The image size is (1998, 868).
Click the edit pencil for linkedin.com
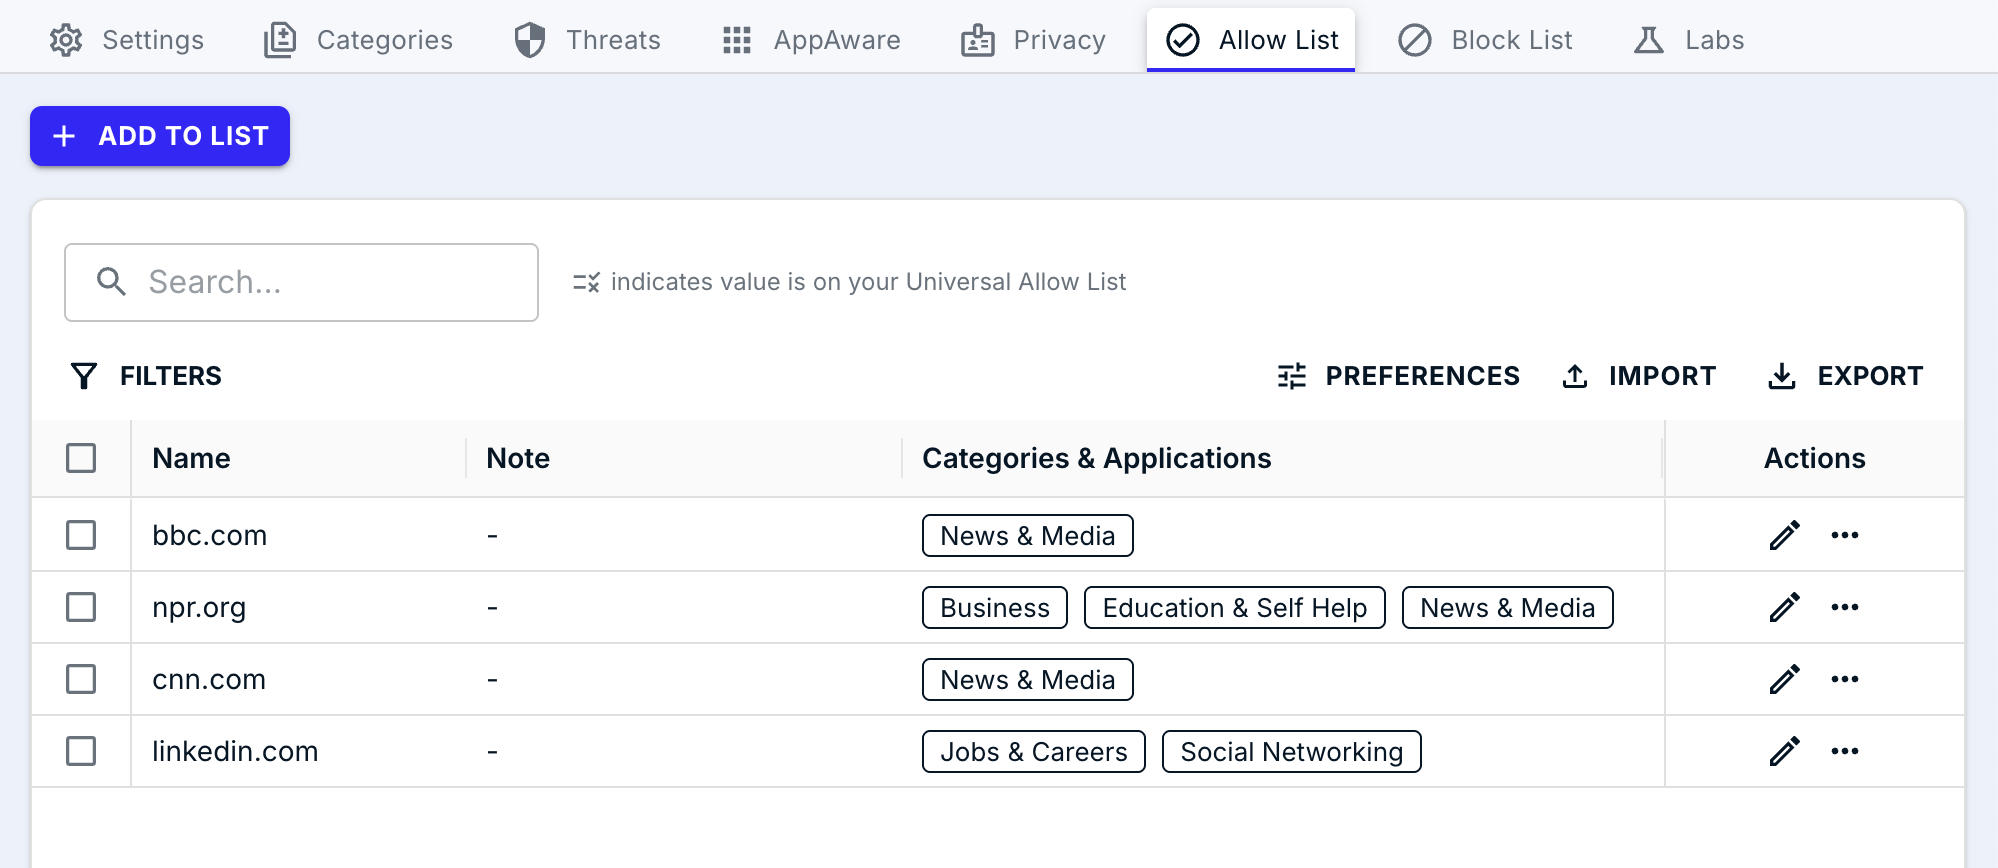point(1785,751)
